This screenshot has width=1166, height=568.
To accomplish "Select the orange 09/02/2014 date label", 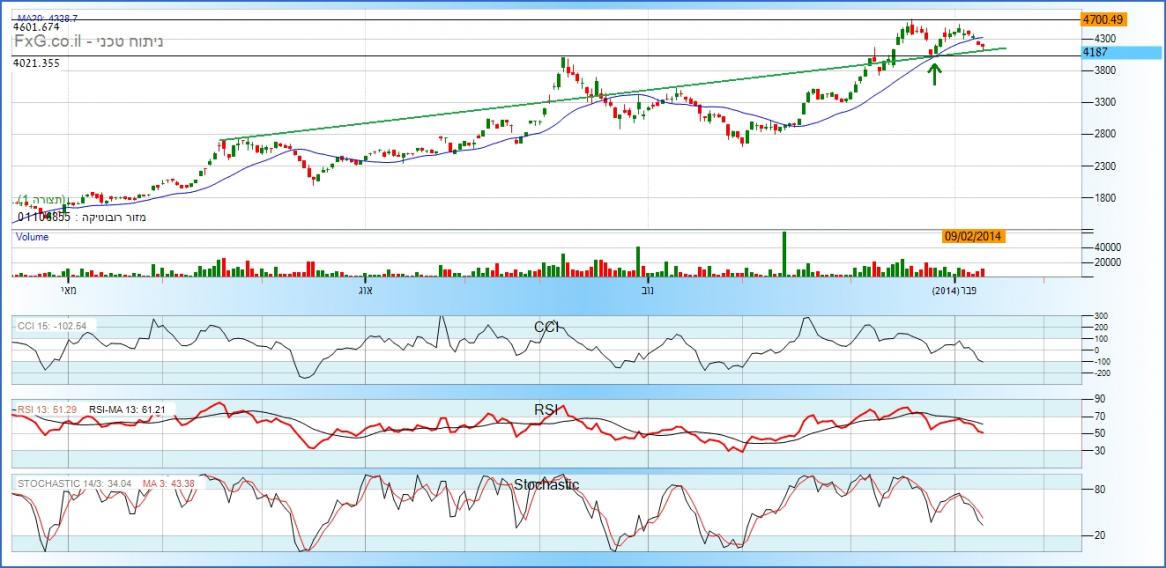I will (973, 237).
